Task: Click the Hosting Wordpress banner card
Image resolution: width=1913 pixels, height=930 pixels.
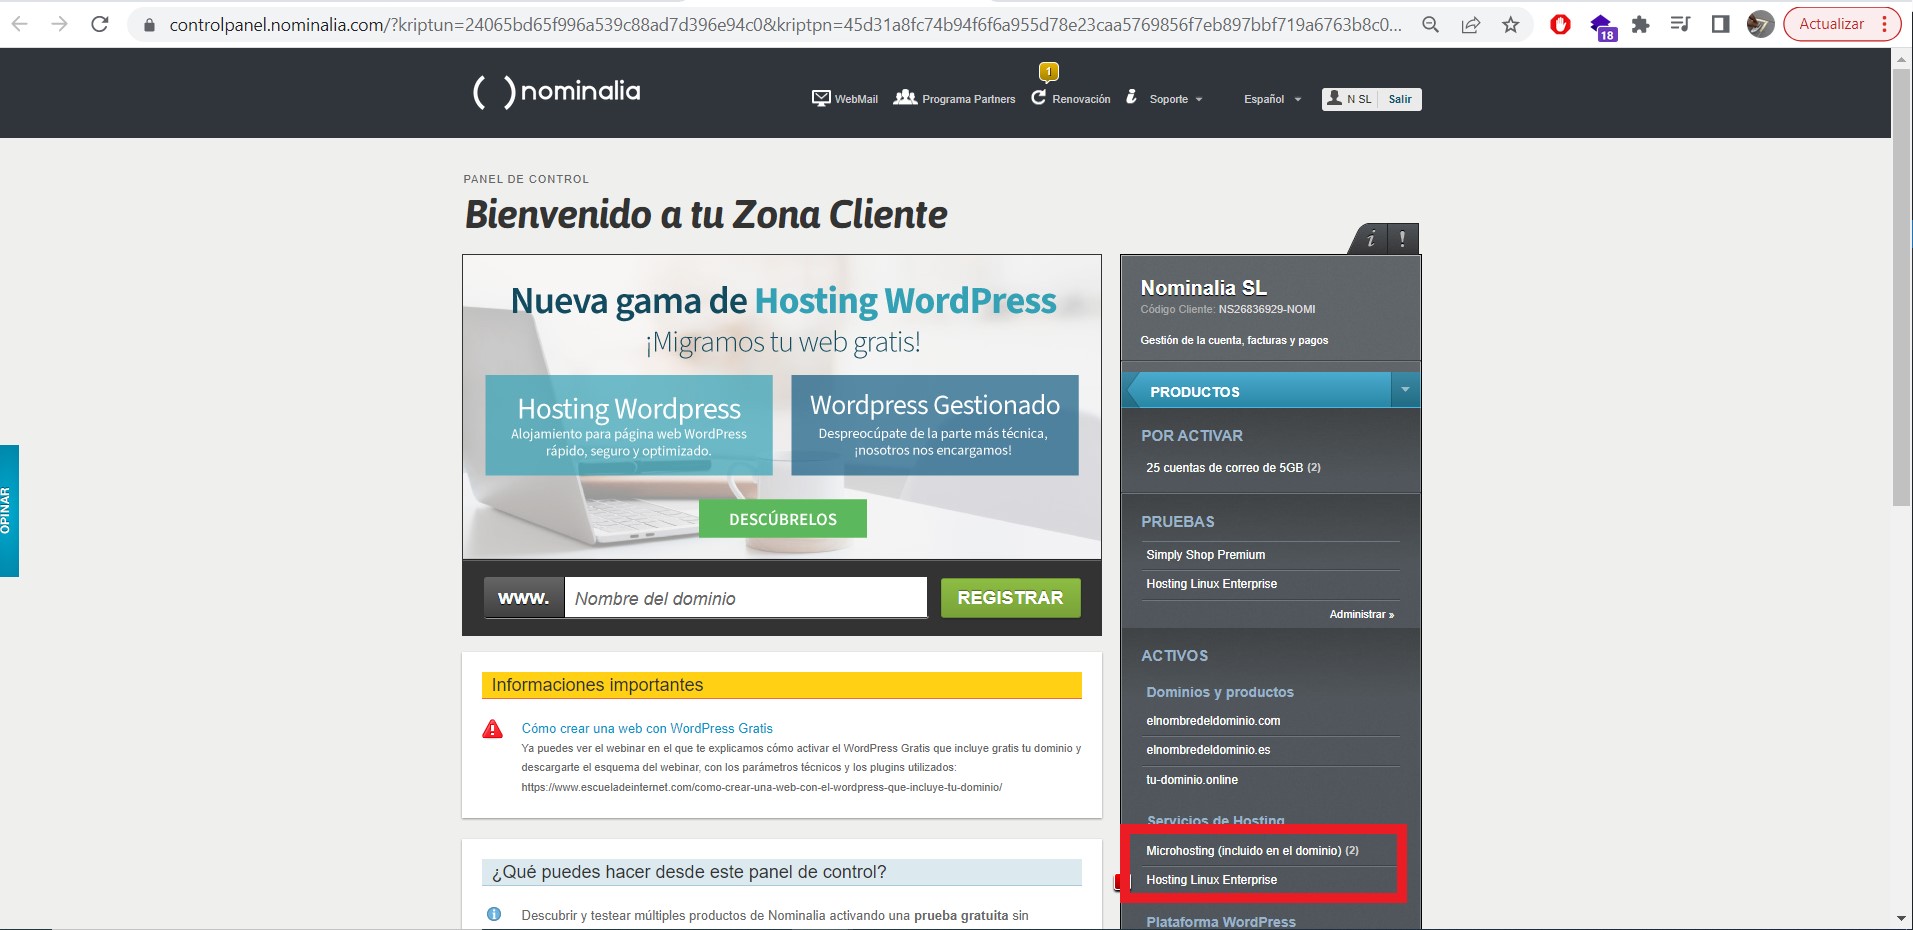Action: click(629, 425)
